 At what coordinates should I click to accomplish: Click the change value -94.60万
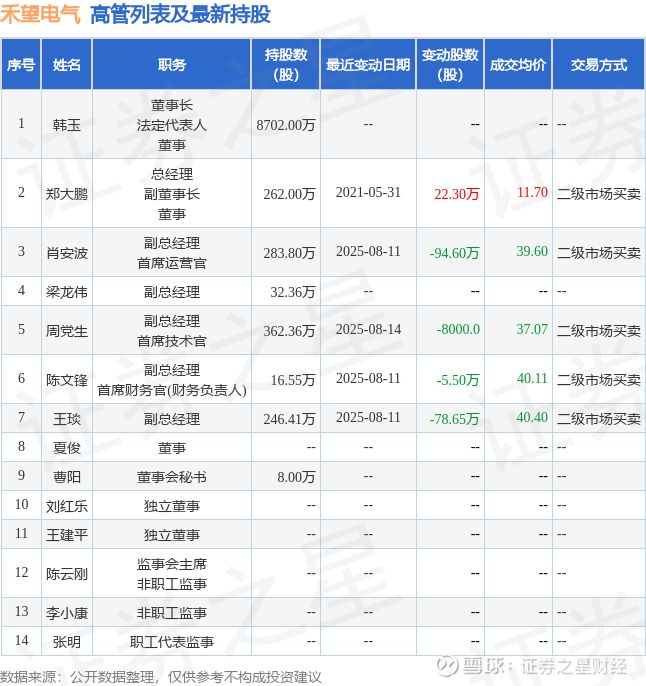pos(454,253)
